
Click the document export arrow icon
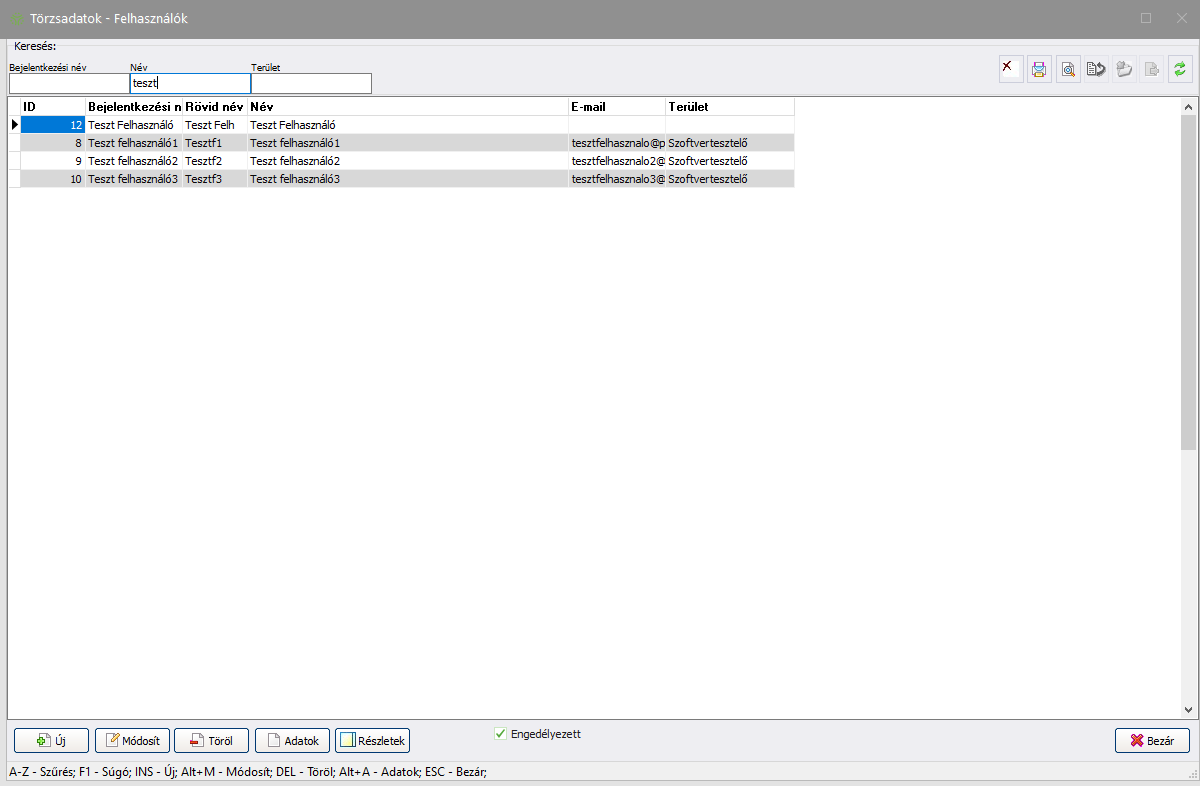click(1096, 69)
